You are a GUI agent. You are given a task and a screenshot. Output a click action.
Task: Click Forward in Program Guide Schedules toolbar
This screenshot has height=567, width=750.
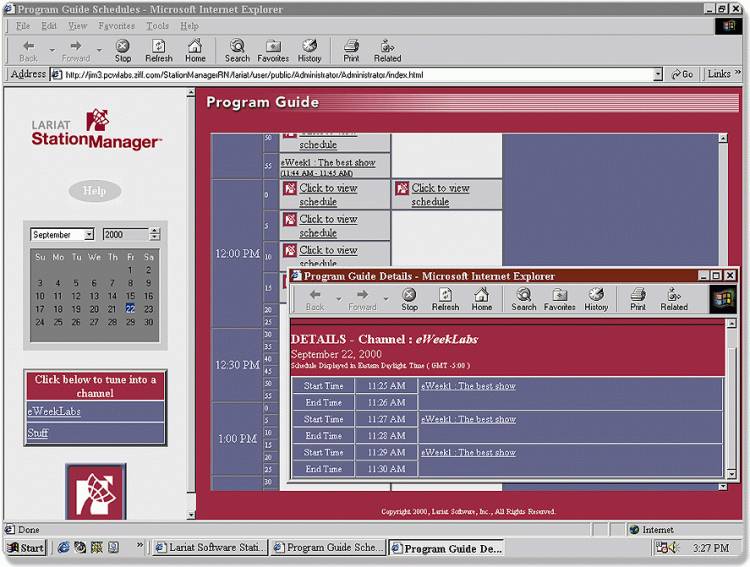(76, 51)
